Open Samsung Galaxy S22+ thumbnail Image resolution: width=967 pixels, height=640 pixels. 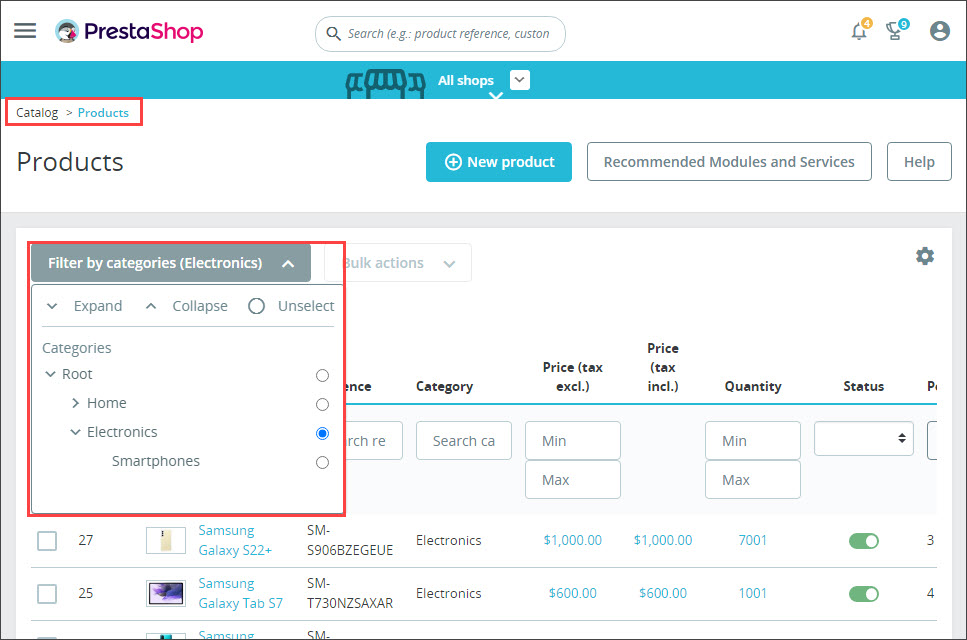166,541
